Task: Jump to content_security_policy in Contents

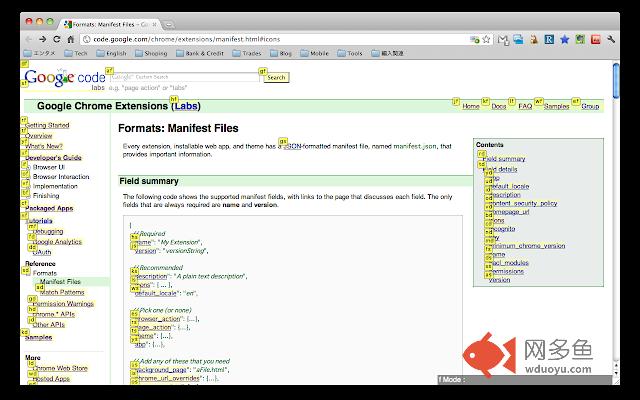Action: [524, 203]
